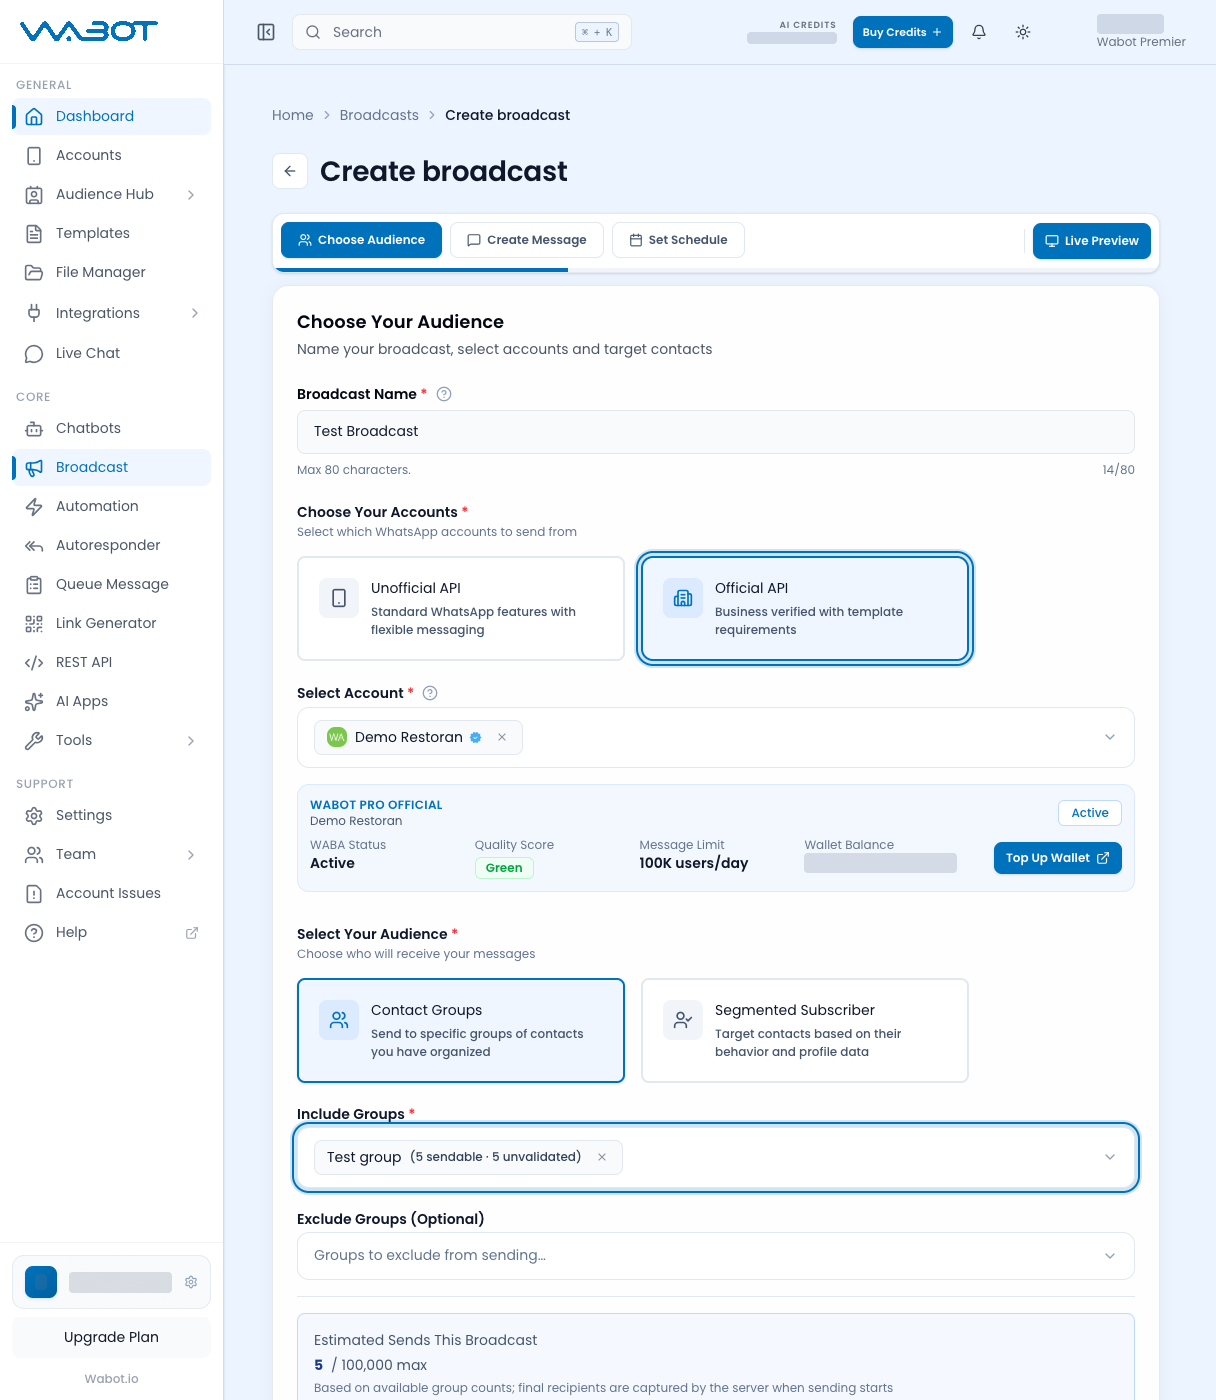Toggle light/dark theme sun icon
Screen dimensions: 1216x1400
[1023, 32]
